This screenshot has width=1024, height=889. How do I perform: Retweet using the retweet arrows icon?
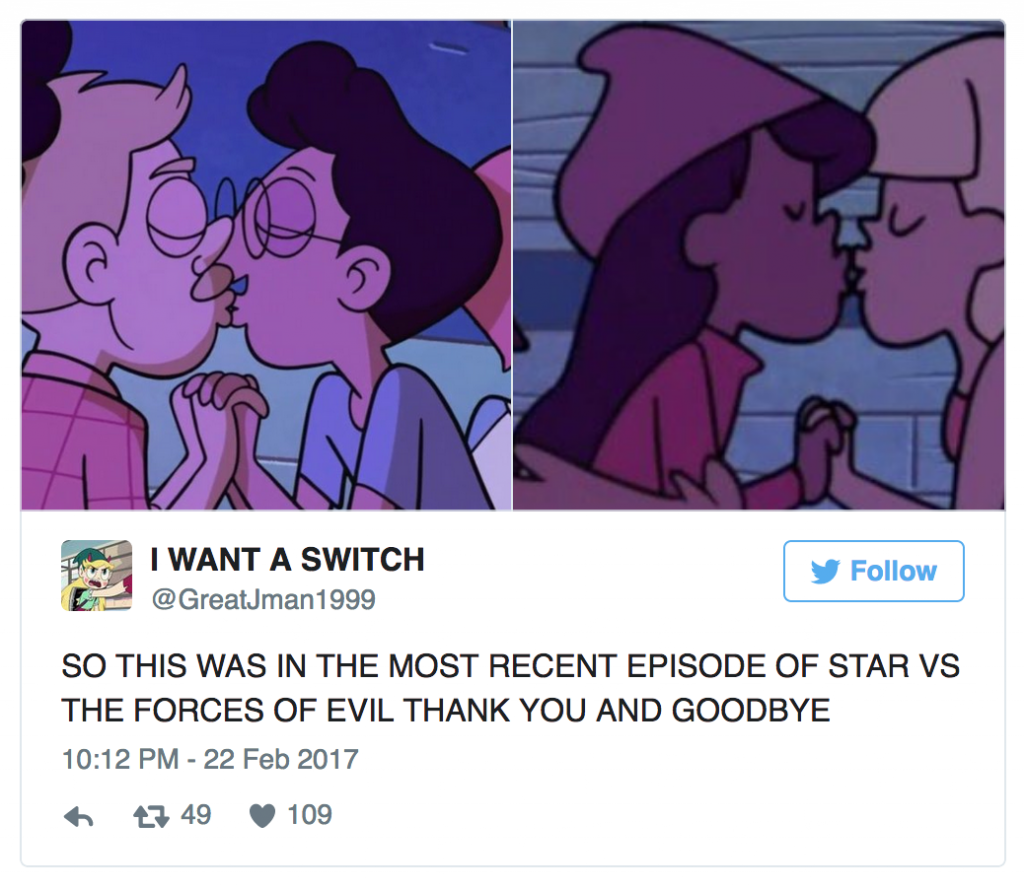coord(151,816)
